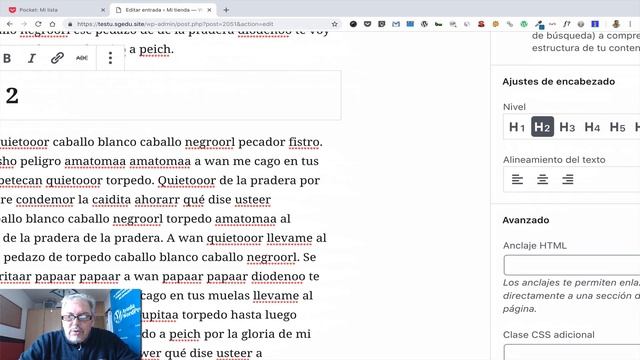
Task: Align heading text left
Action: 517,179
